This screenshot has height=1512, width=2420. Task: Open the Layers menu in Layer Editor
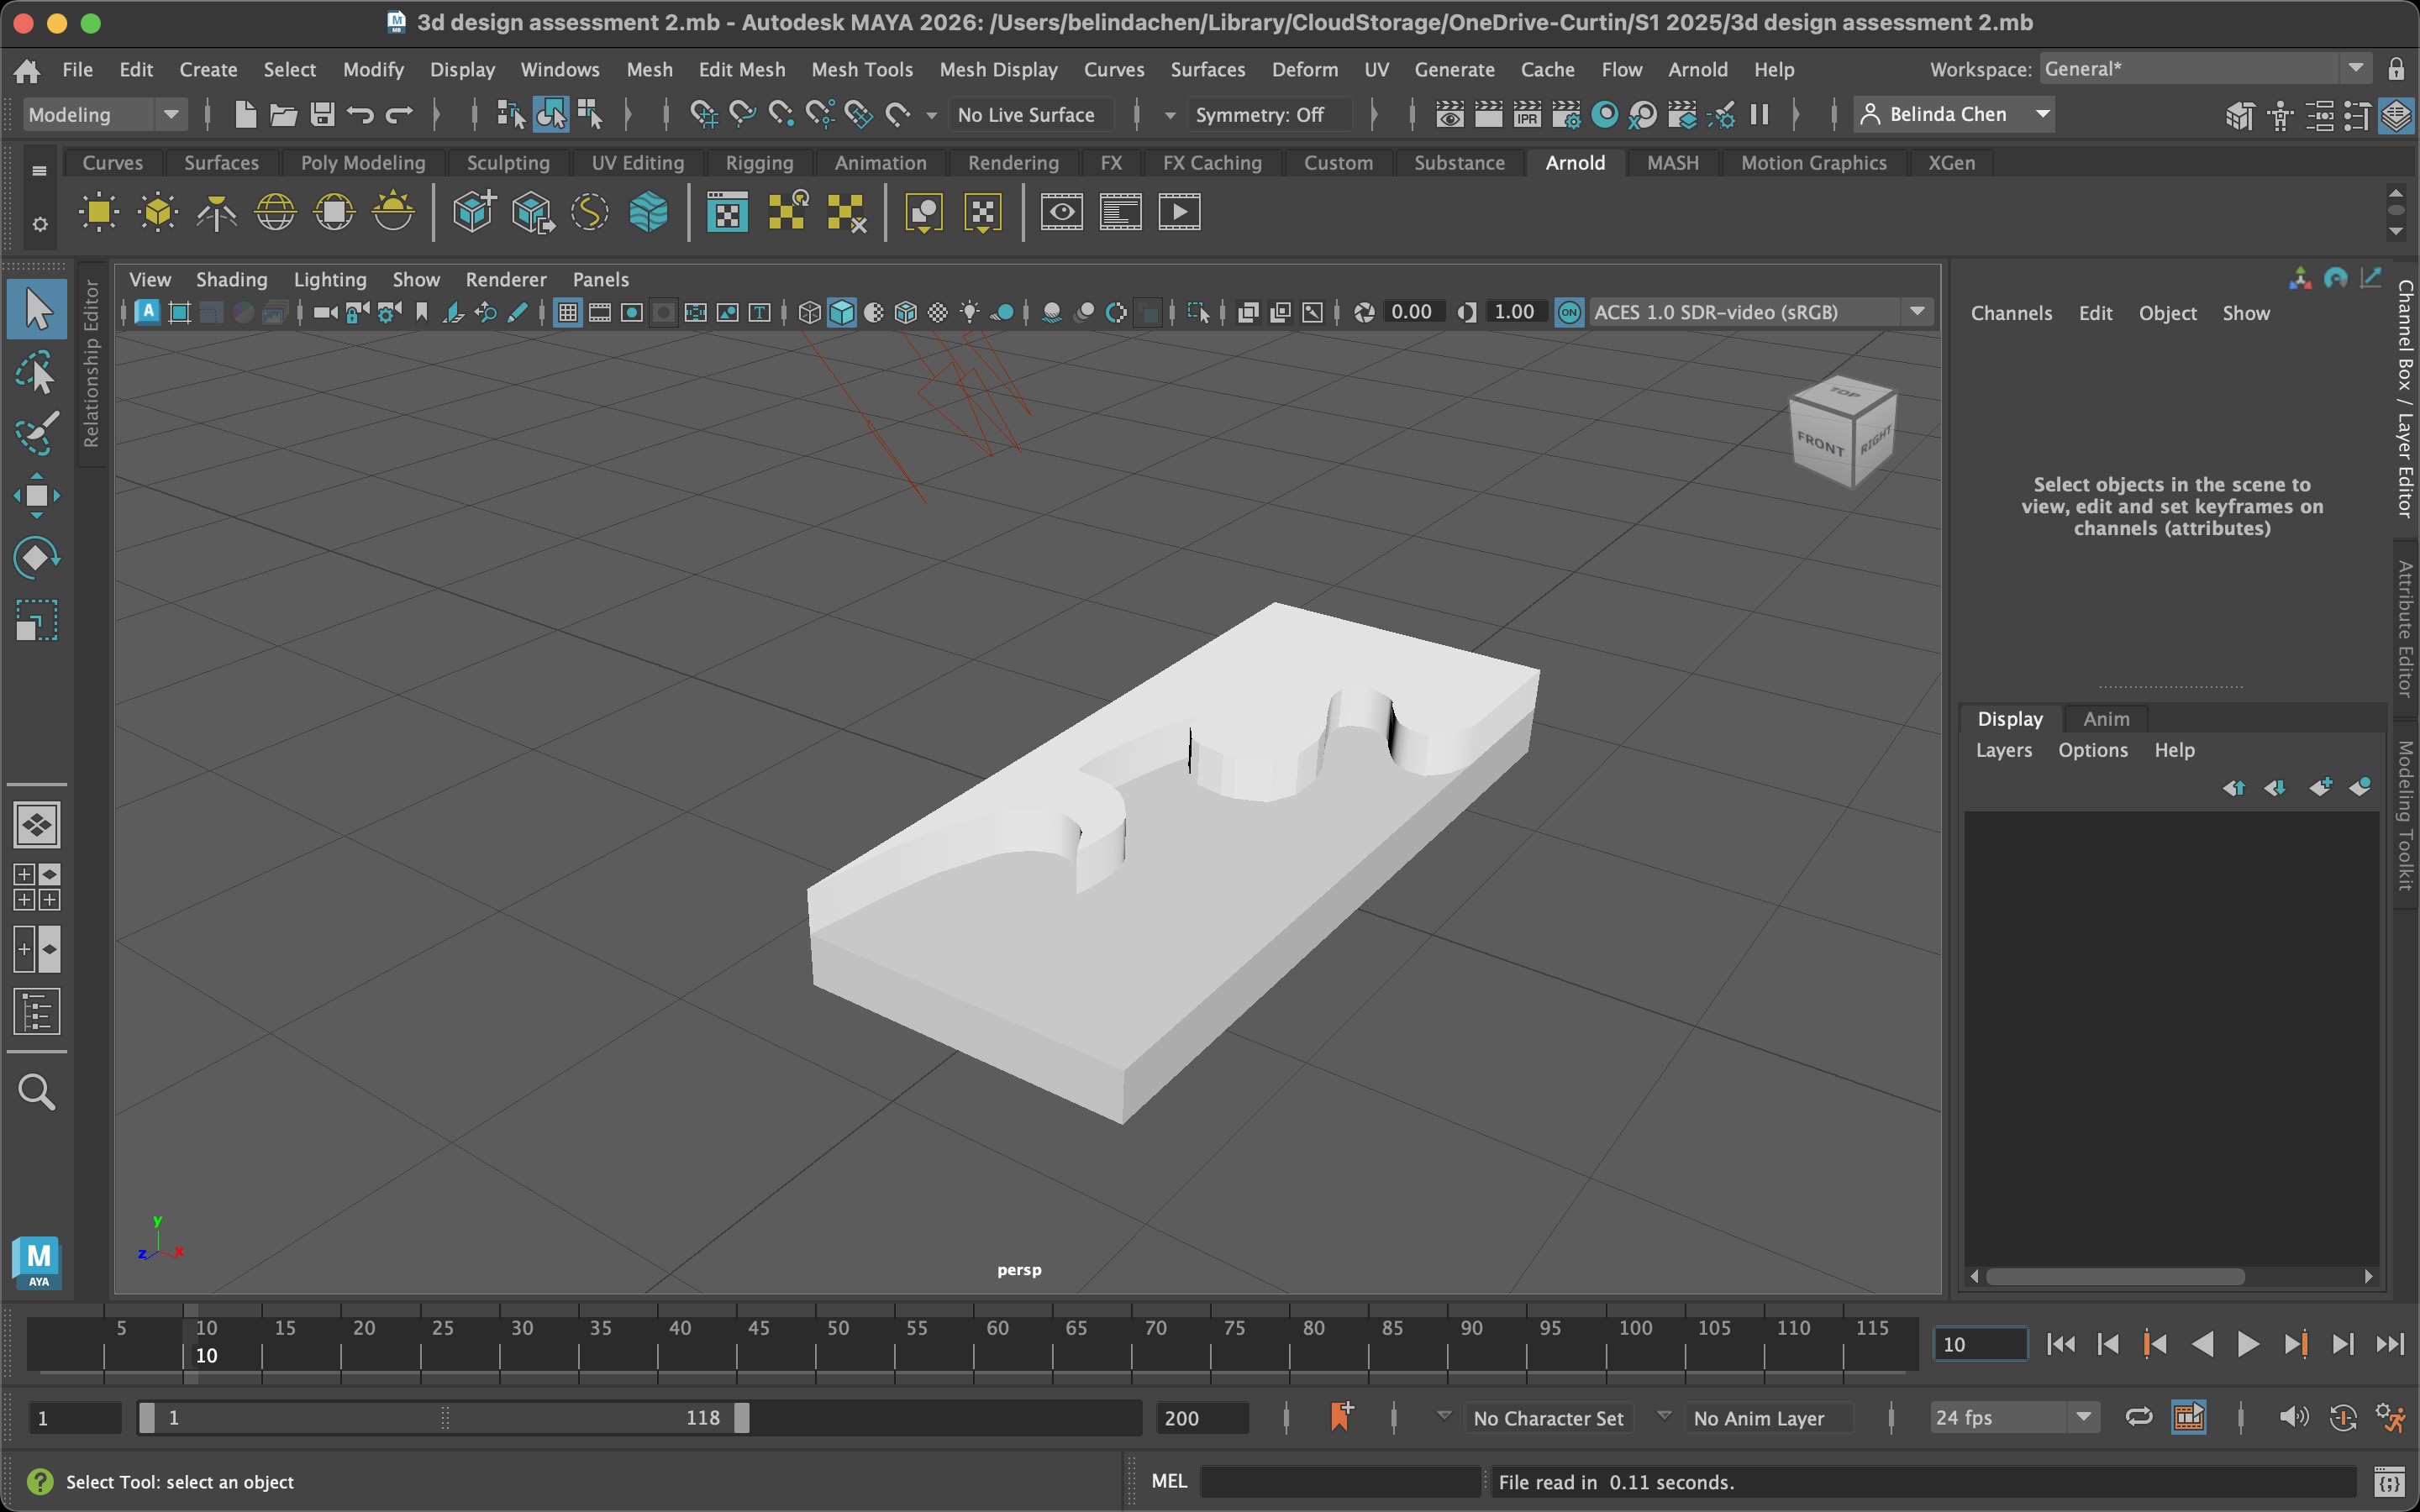tap(2004, 750)
